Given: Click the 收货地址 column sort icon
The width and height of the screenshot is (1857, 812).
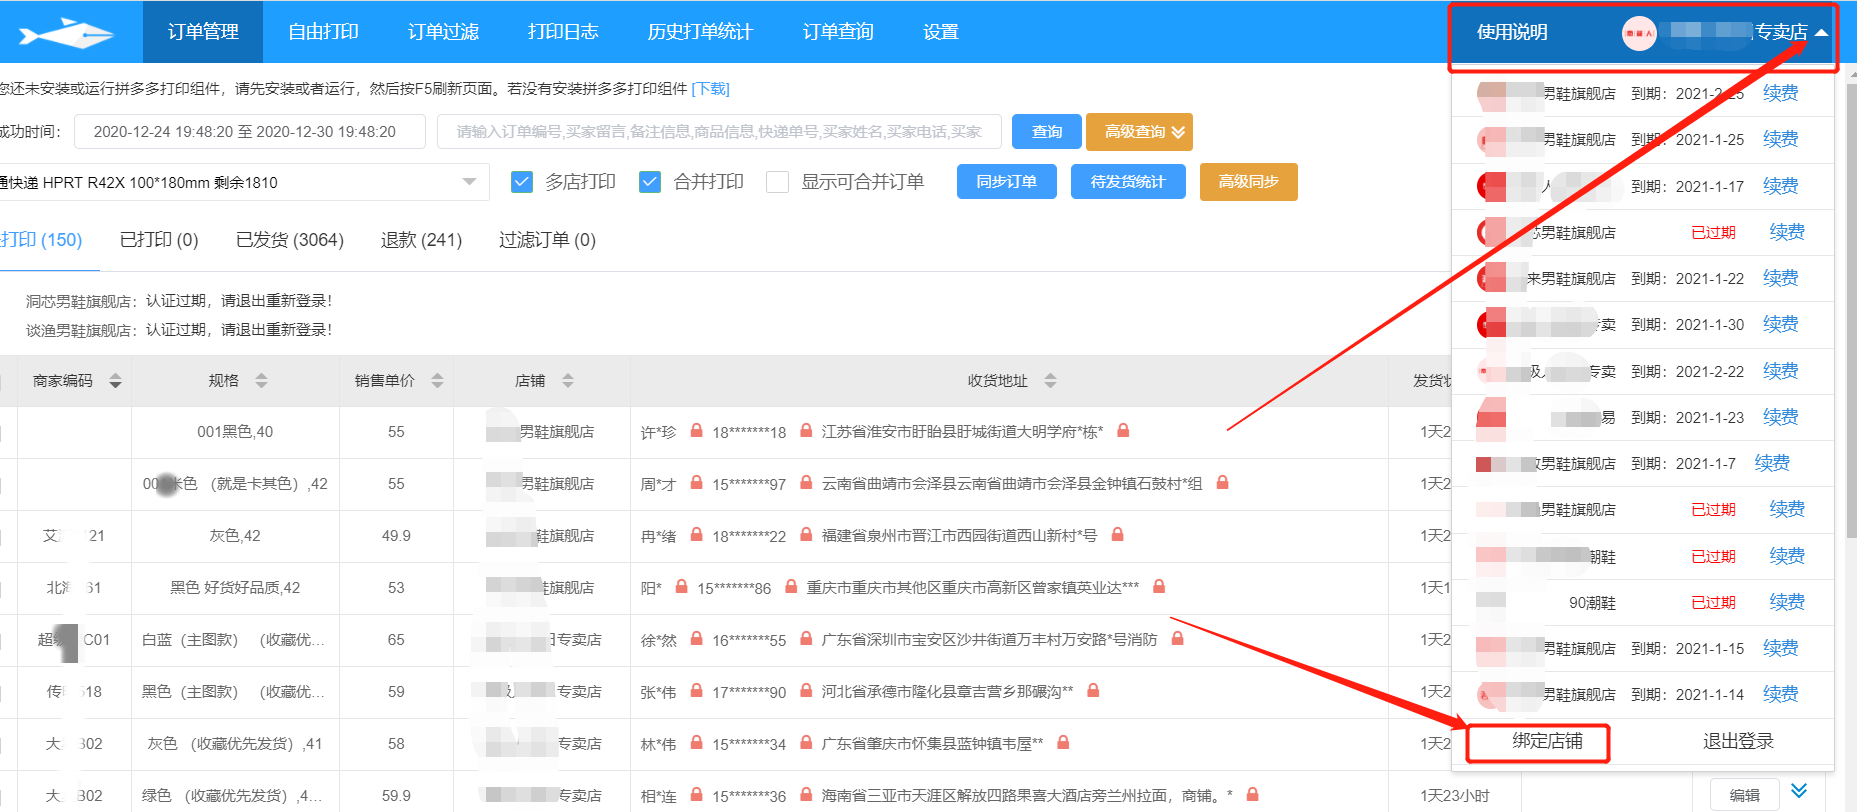Looking at the screenshot, I should pyautogui.click(x=1050, y=381).
